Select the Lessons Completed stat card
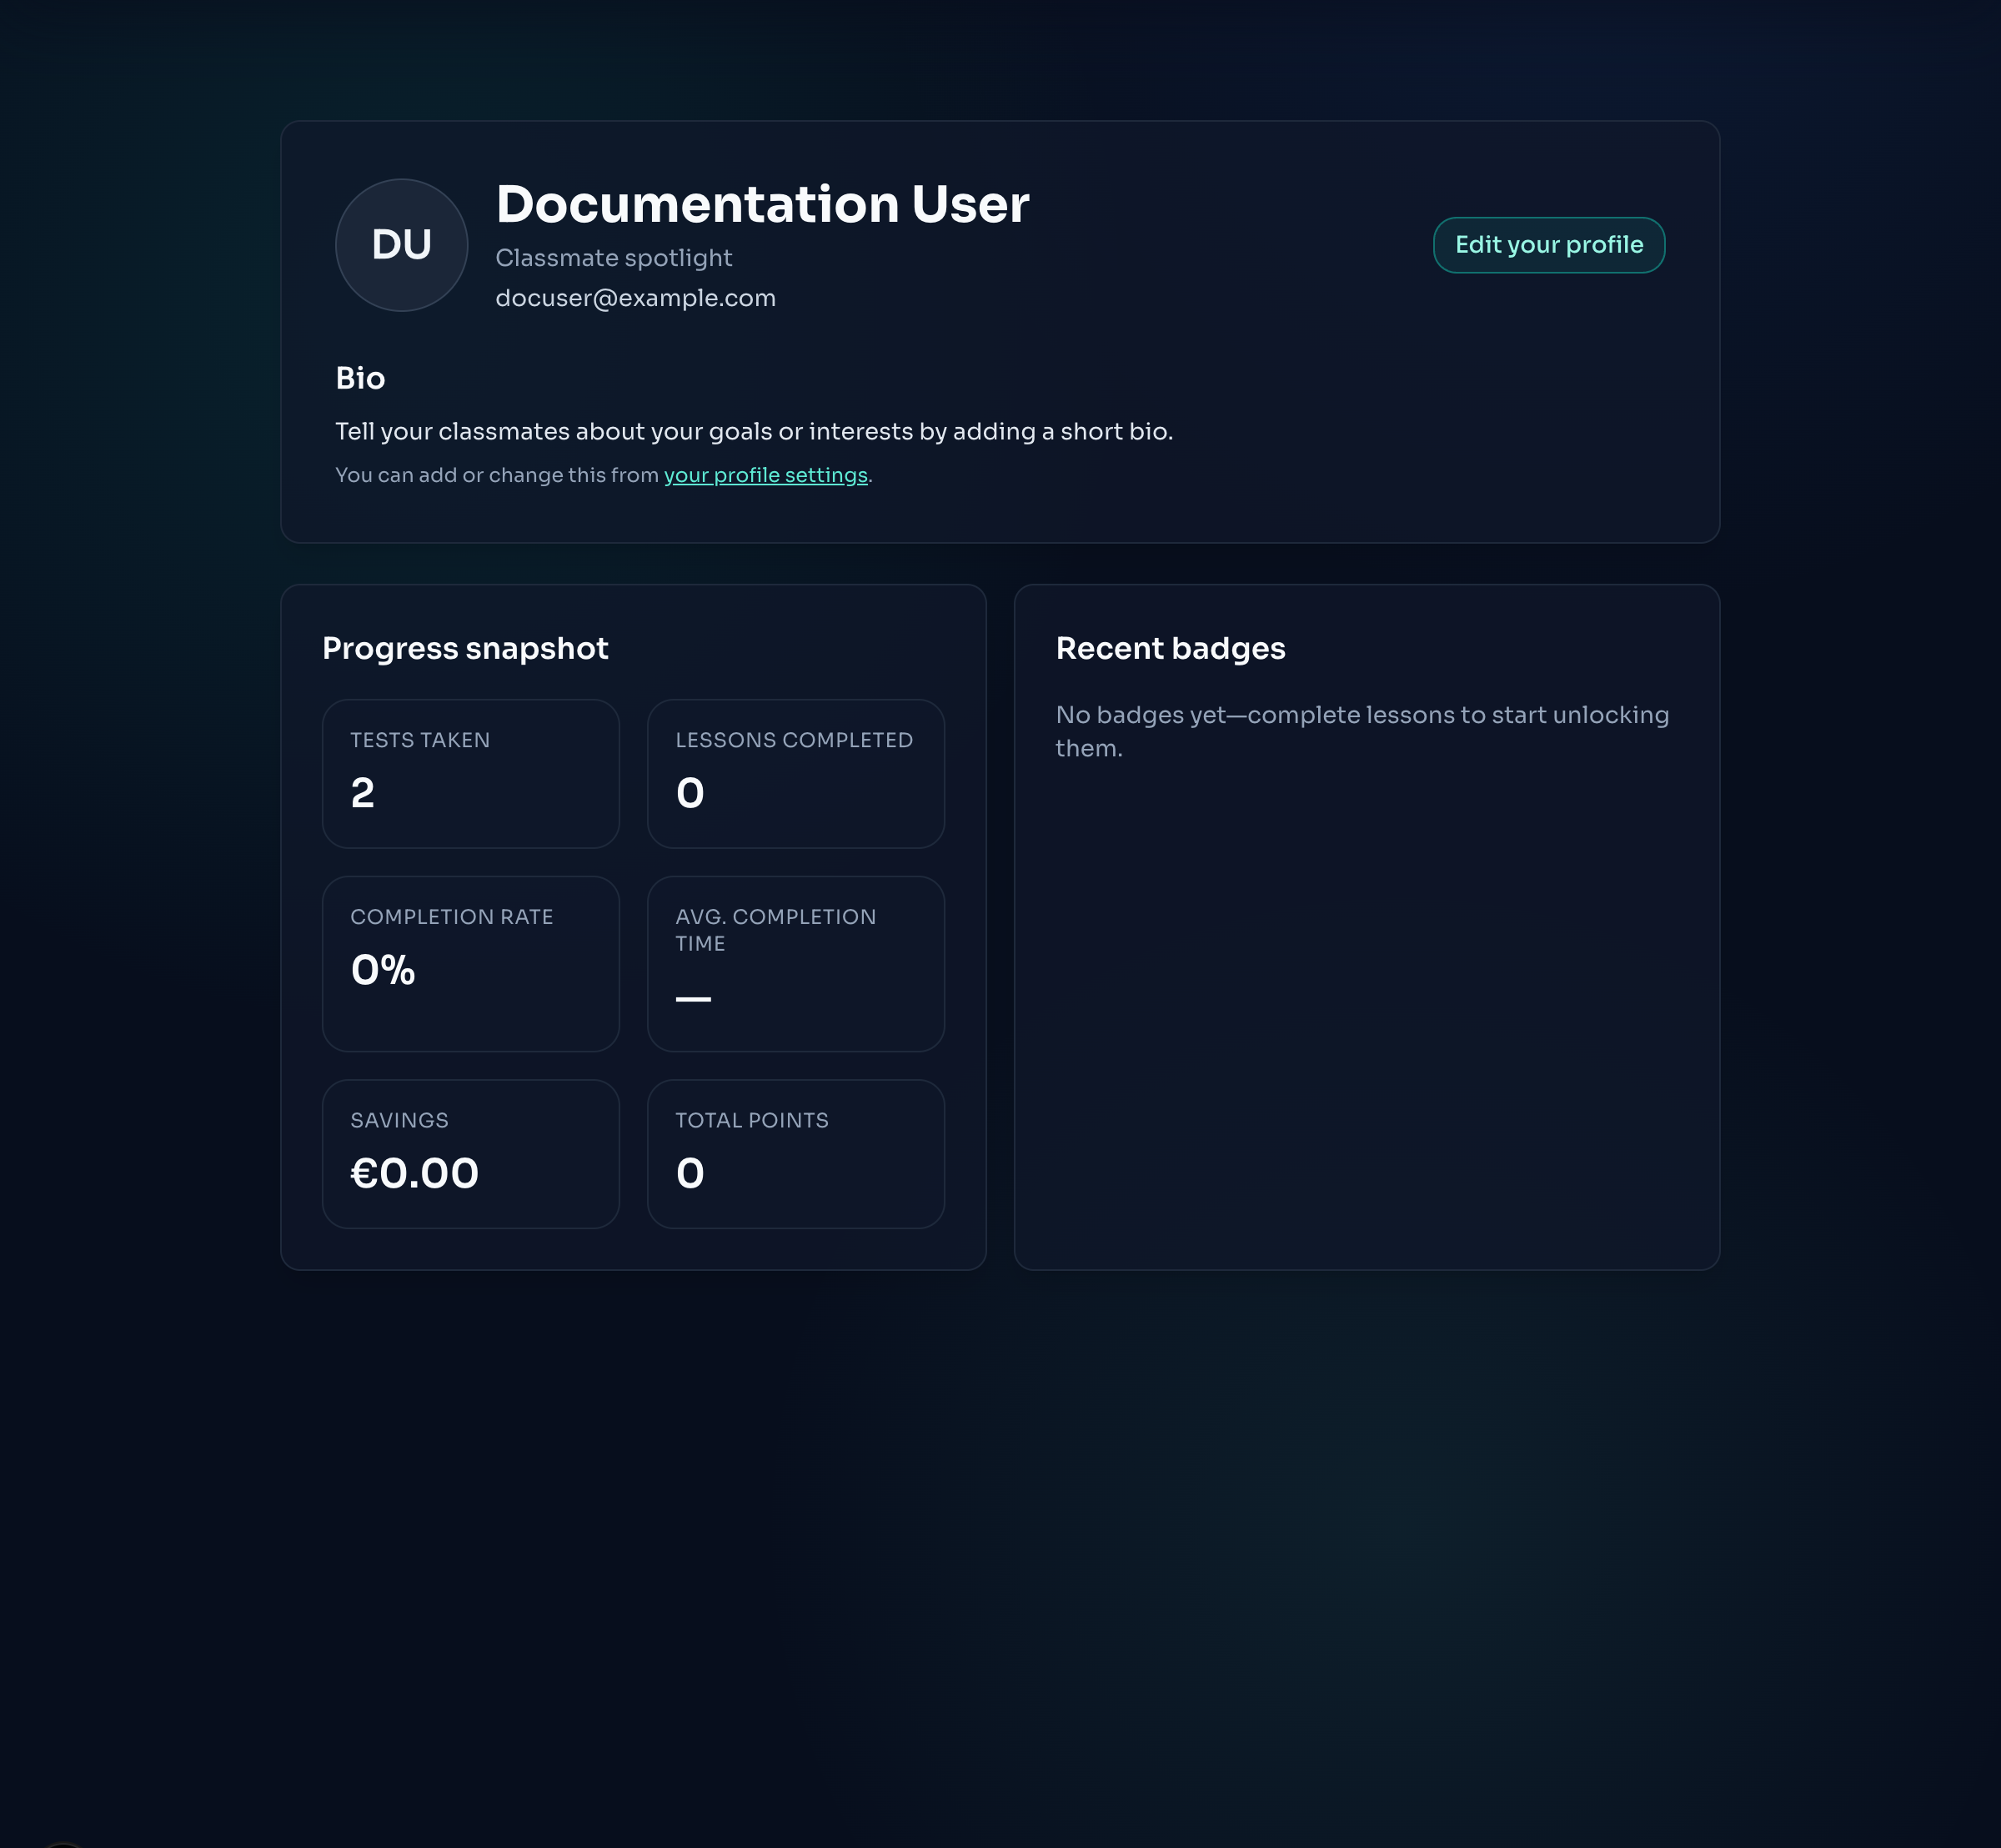Image resolution: width=2001 pixels, height=1848 pixels. (795, 773)
